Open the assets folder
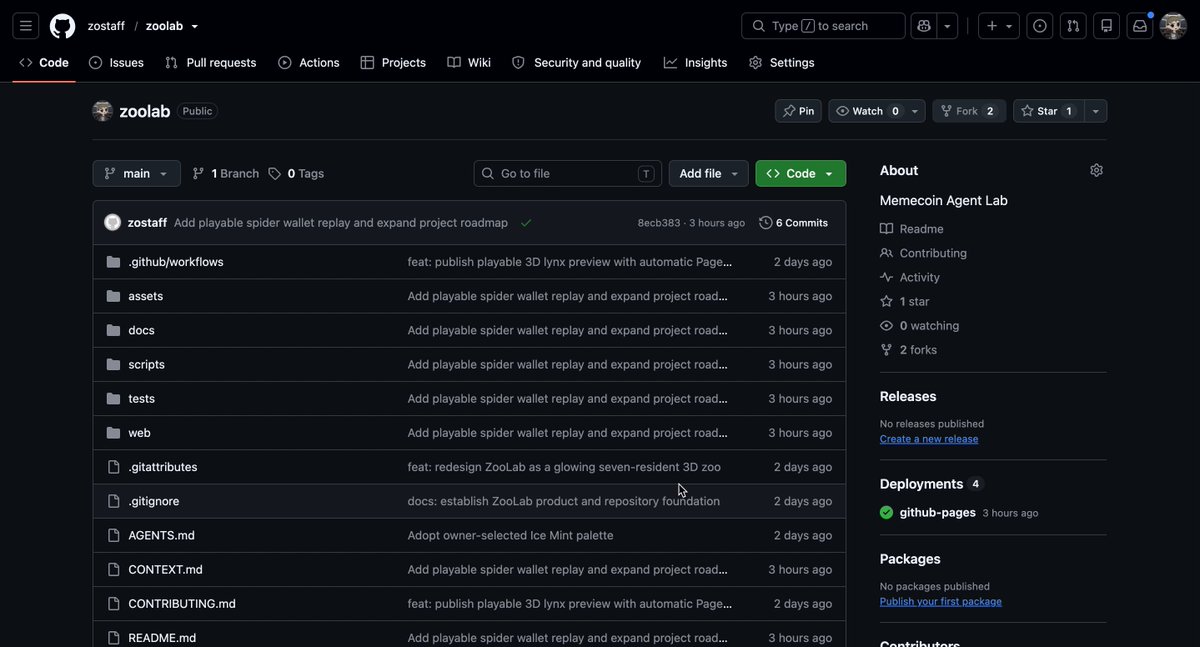This screenshot has width=1200, height=647. (x=146, y=296)
